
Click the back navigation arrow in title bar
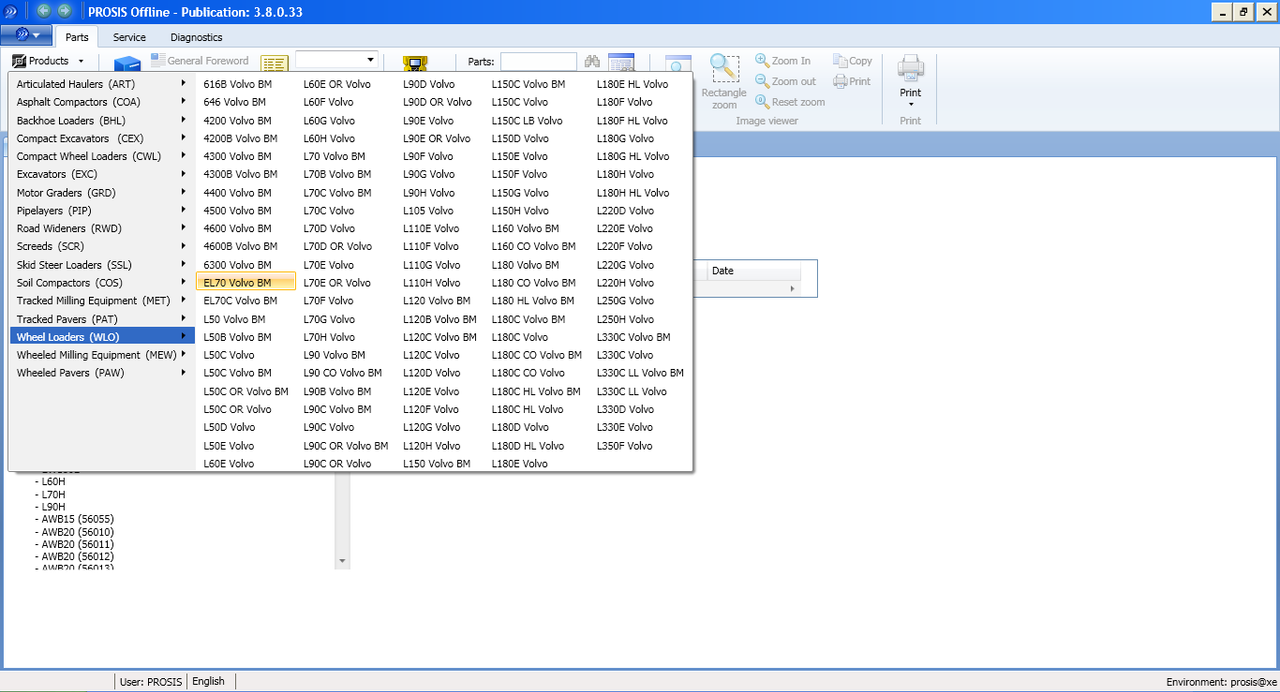point(43,10)
